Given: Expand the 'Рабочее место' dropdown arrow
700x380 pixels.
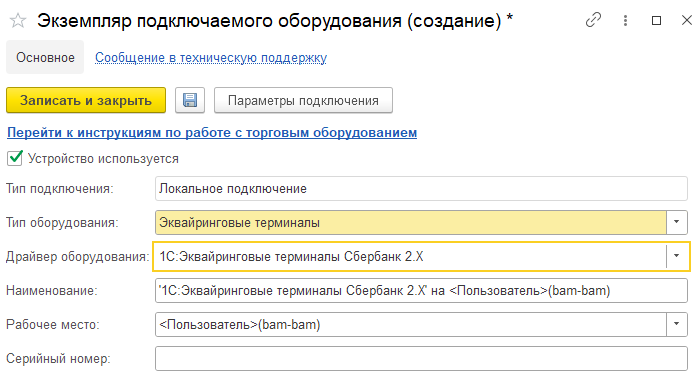Looking at the screenshot, I should click(677, 324).
